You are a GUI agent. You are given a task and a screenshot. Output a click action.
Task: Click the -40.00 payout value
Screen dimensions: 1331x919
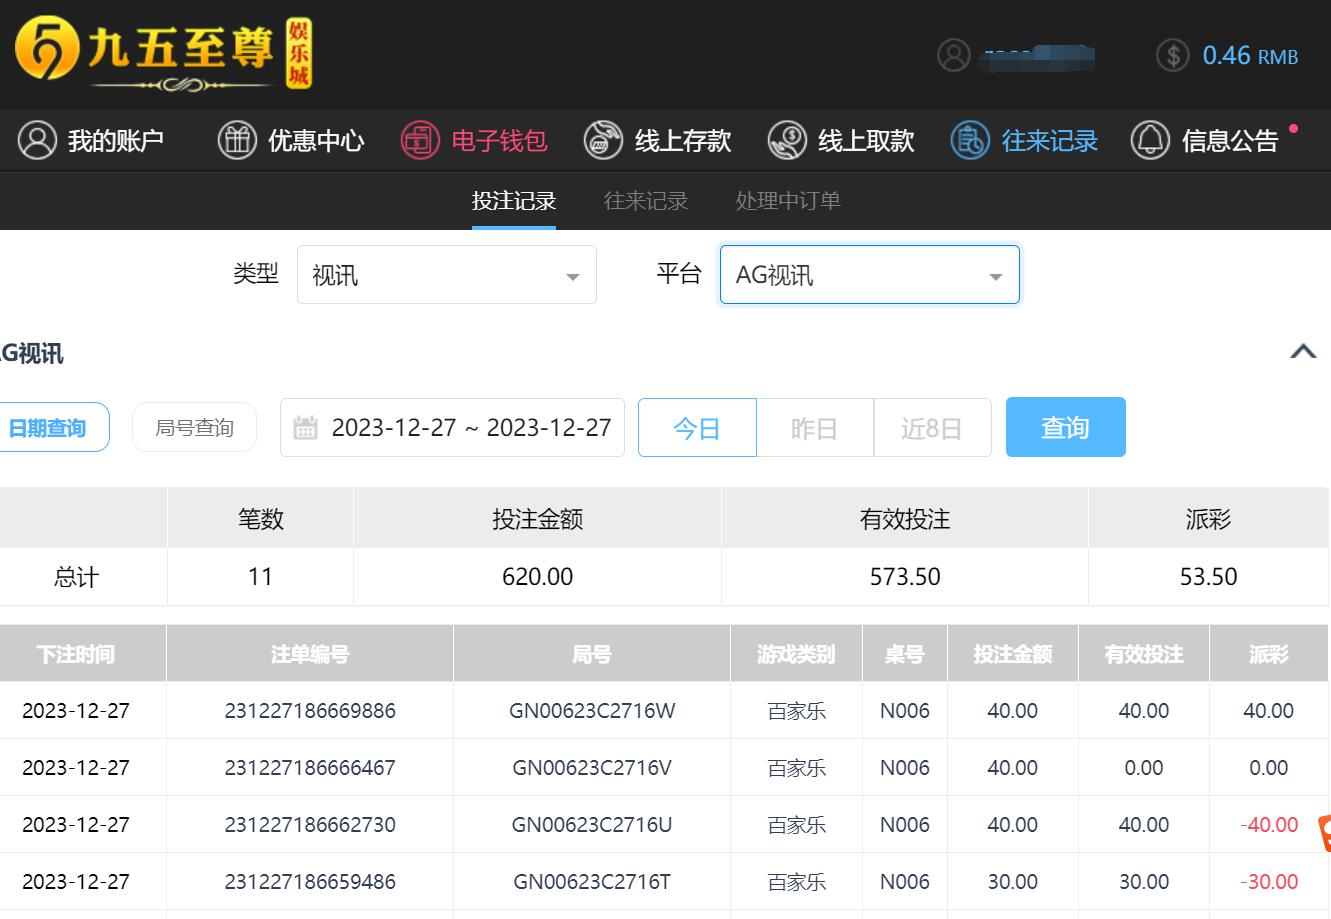click(x=1269, y=825)
